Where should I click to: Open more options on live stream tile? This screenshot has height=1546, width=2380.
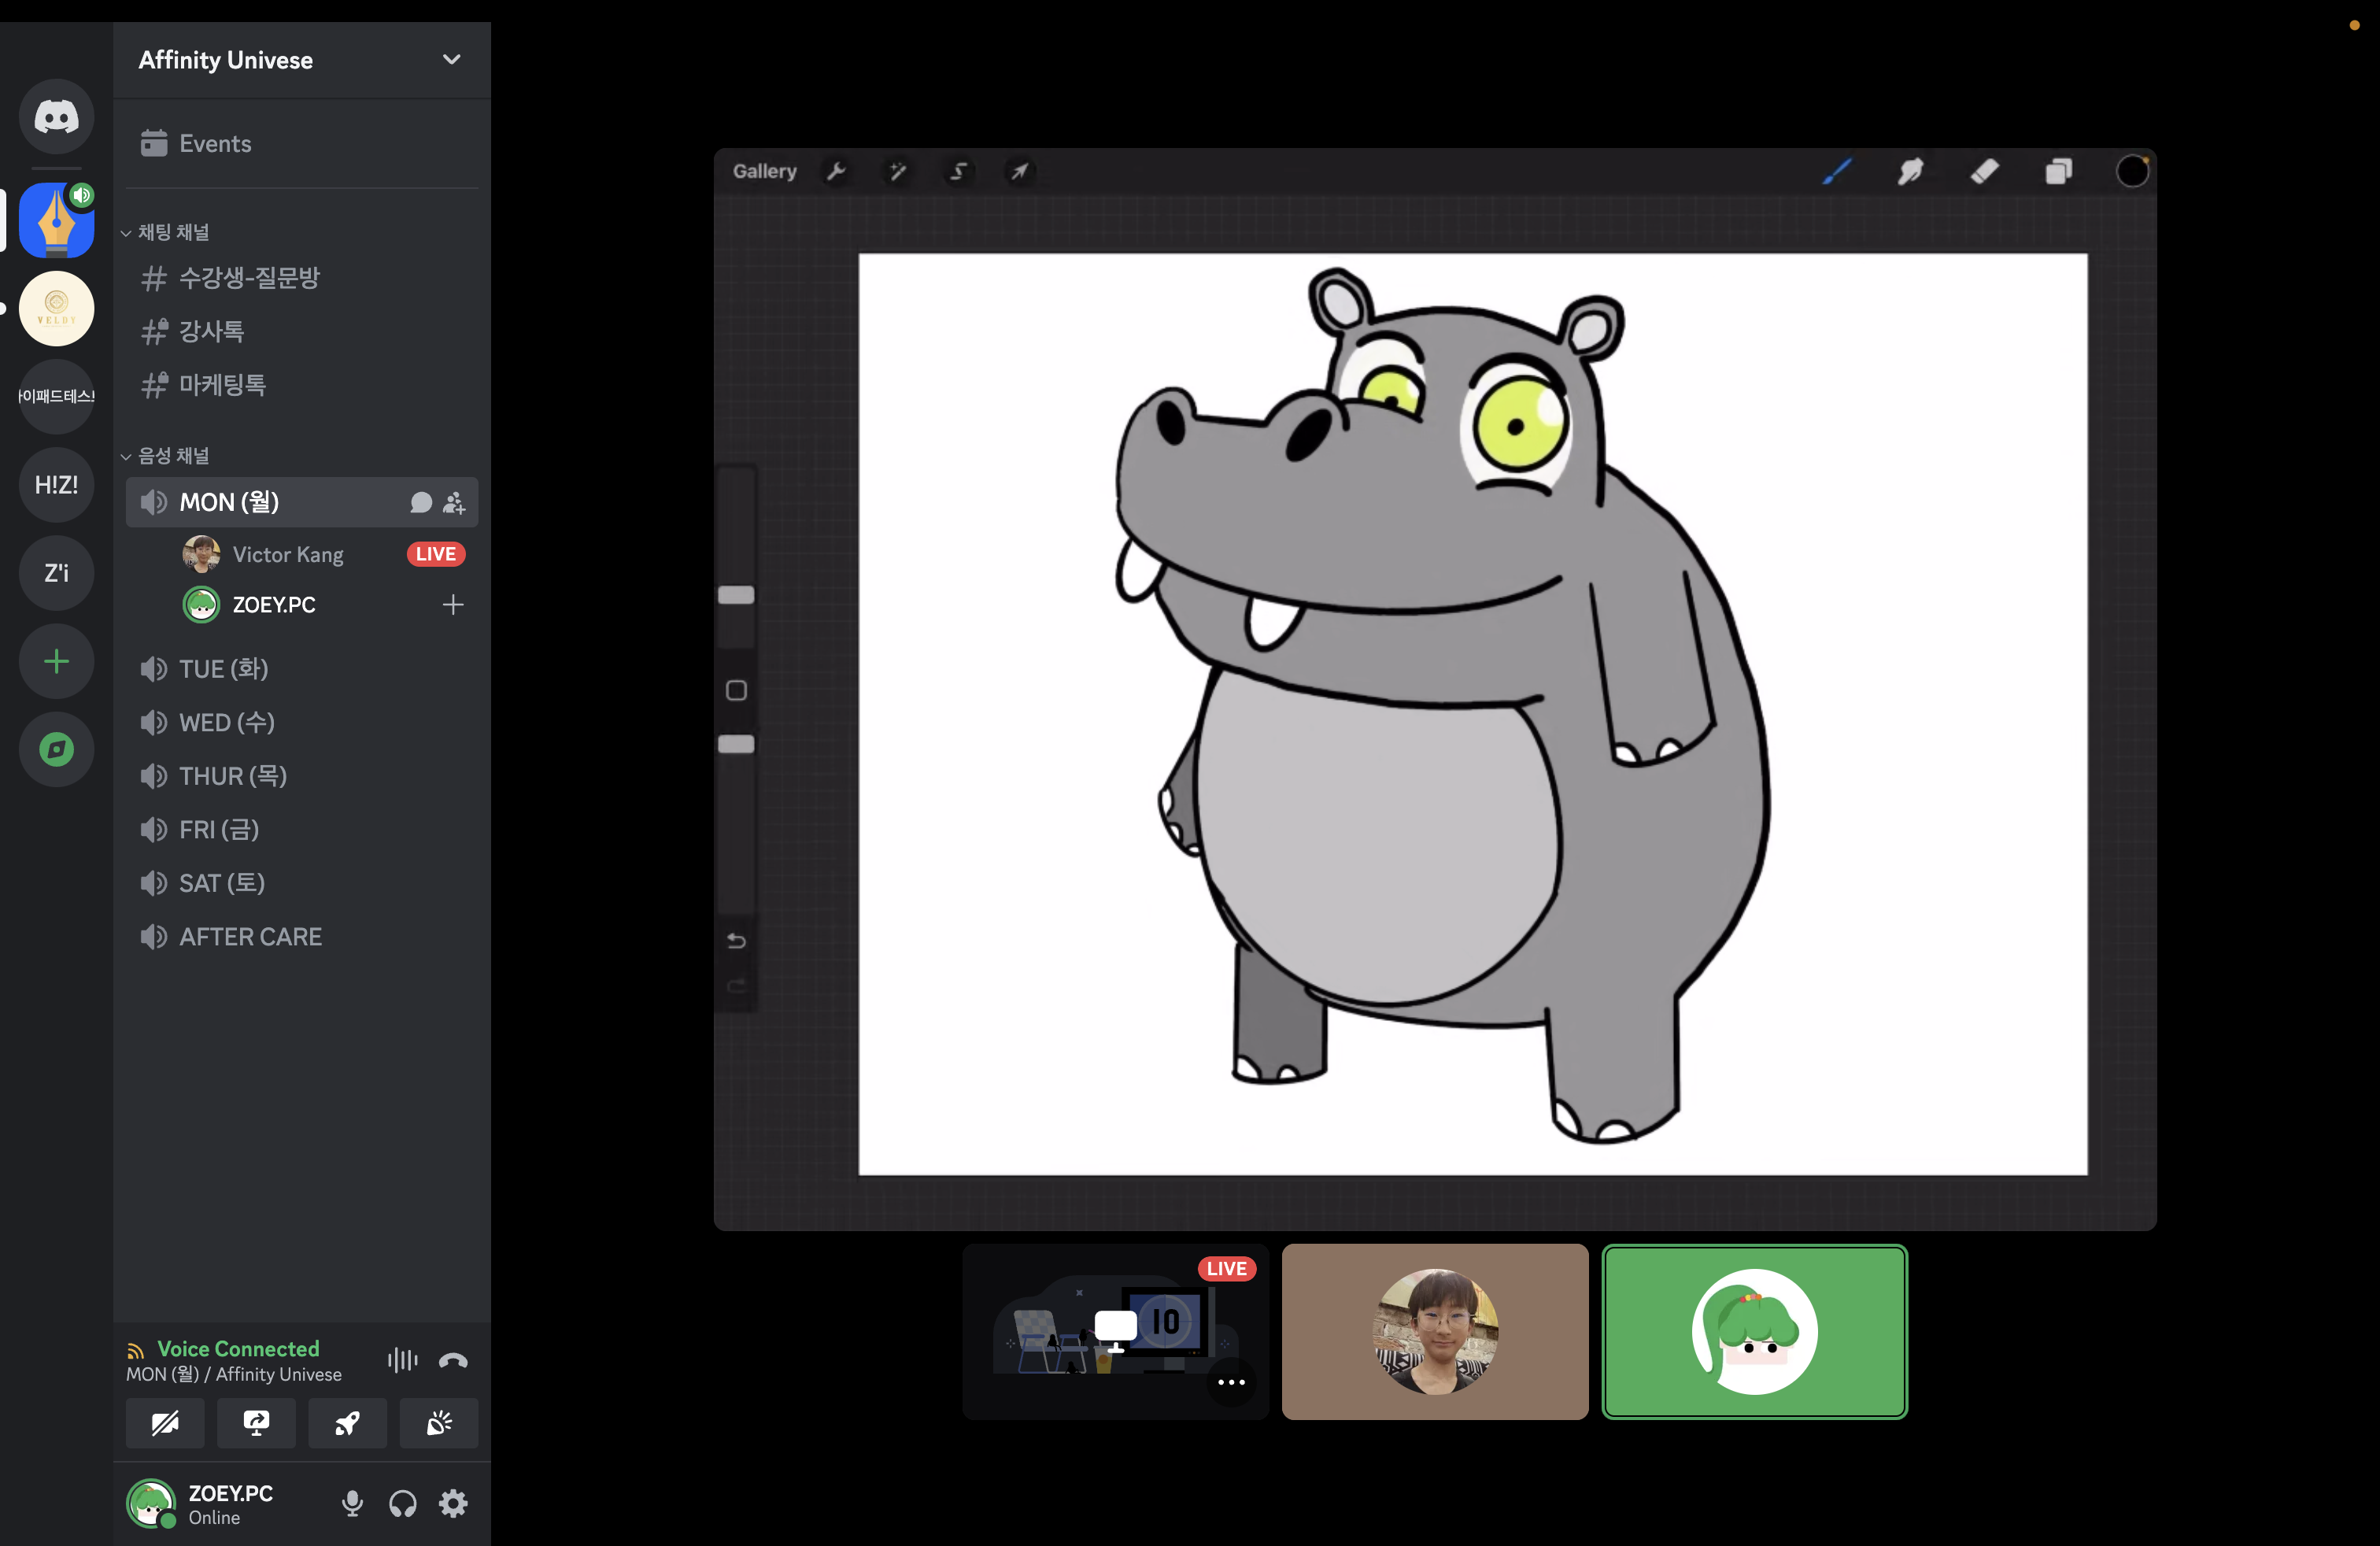pos(1231,1382)
